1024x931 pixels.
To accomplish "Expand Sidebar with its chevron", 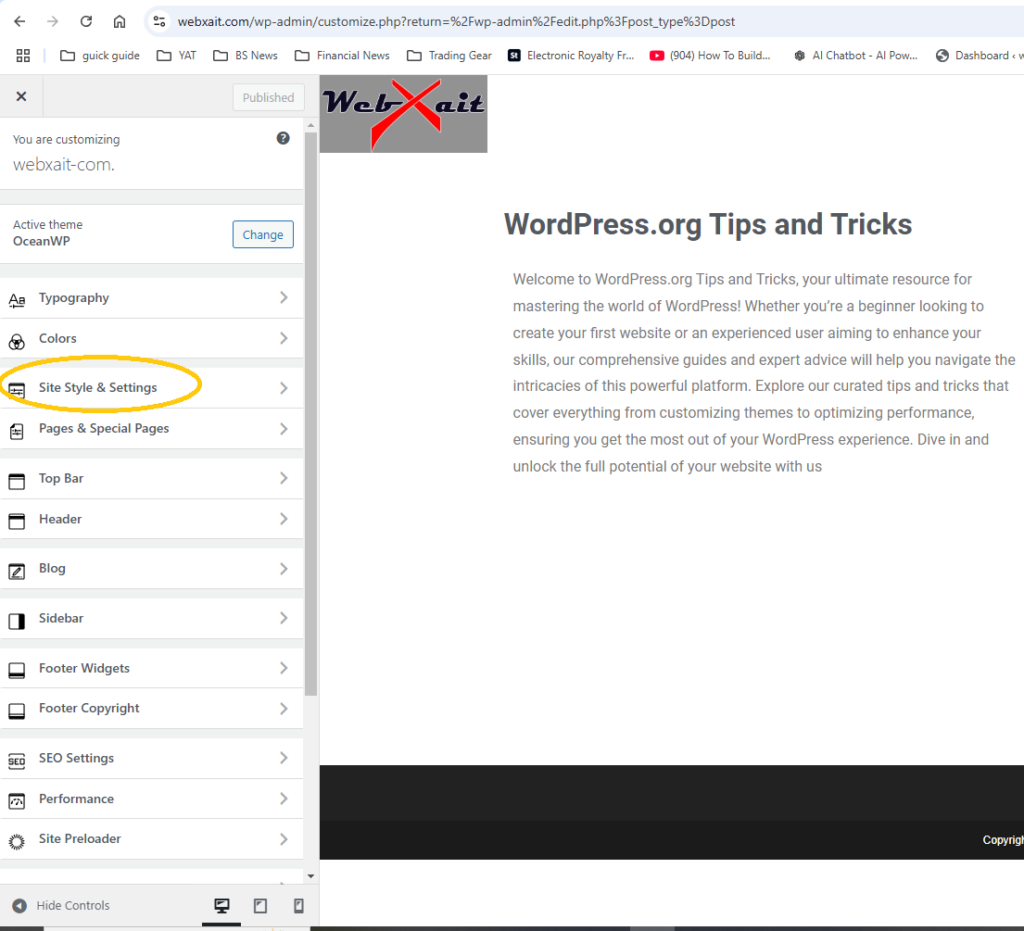I will (x=283, y=618).
